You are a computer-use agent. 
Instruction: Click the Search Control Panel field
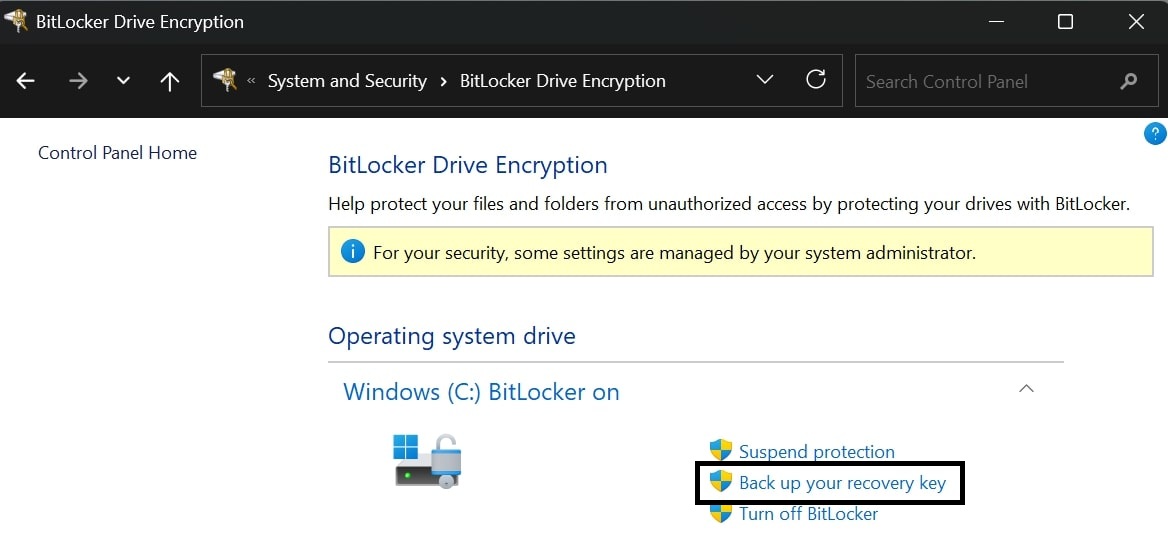(985, 81)
